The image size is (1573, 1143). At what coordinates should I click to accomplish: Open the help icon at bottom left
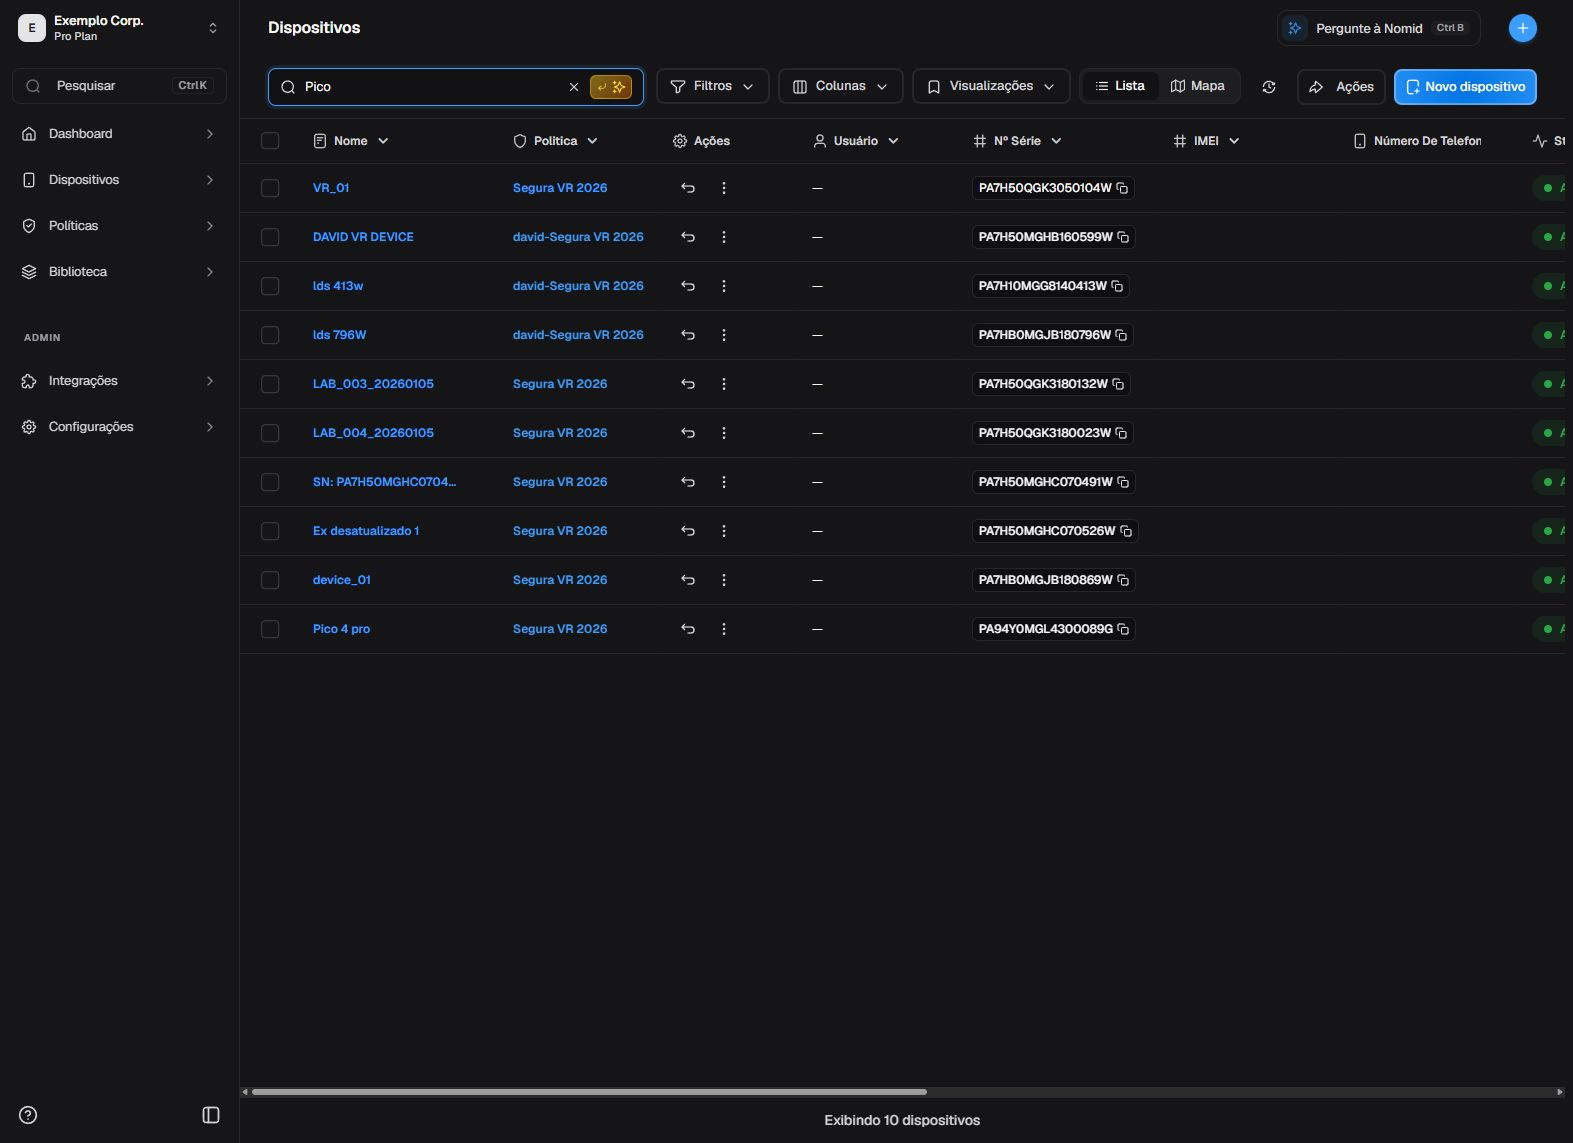point(28,1115)
